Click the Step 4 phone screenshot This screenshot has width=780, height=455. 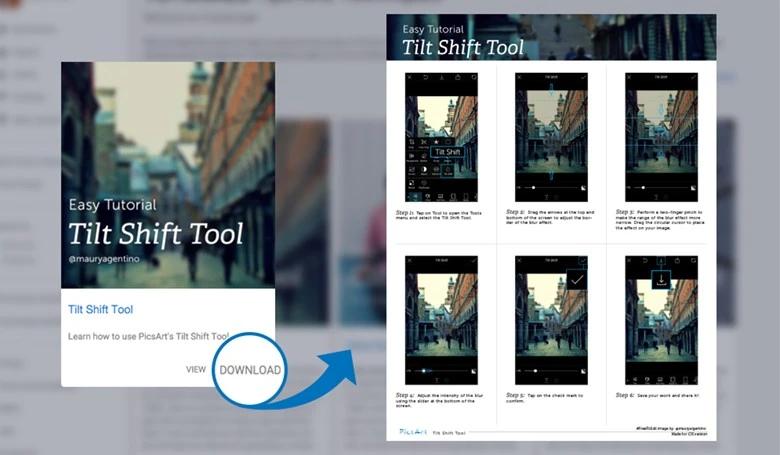(x=442, y=320)
